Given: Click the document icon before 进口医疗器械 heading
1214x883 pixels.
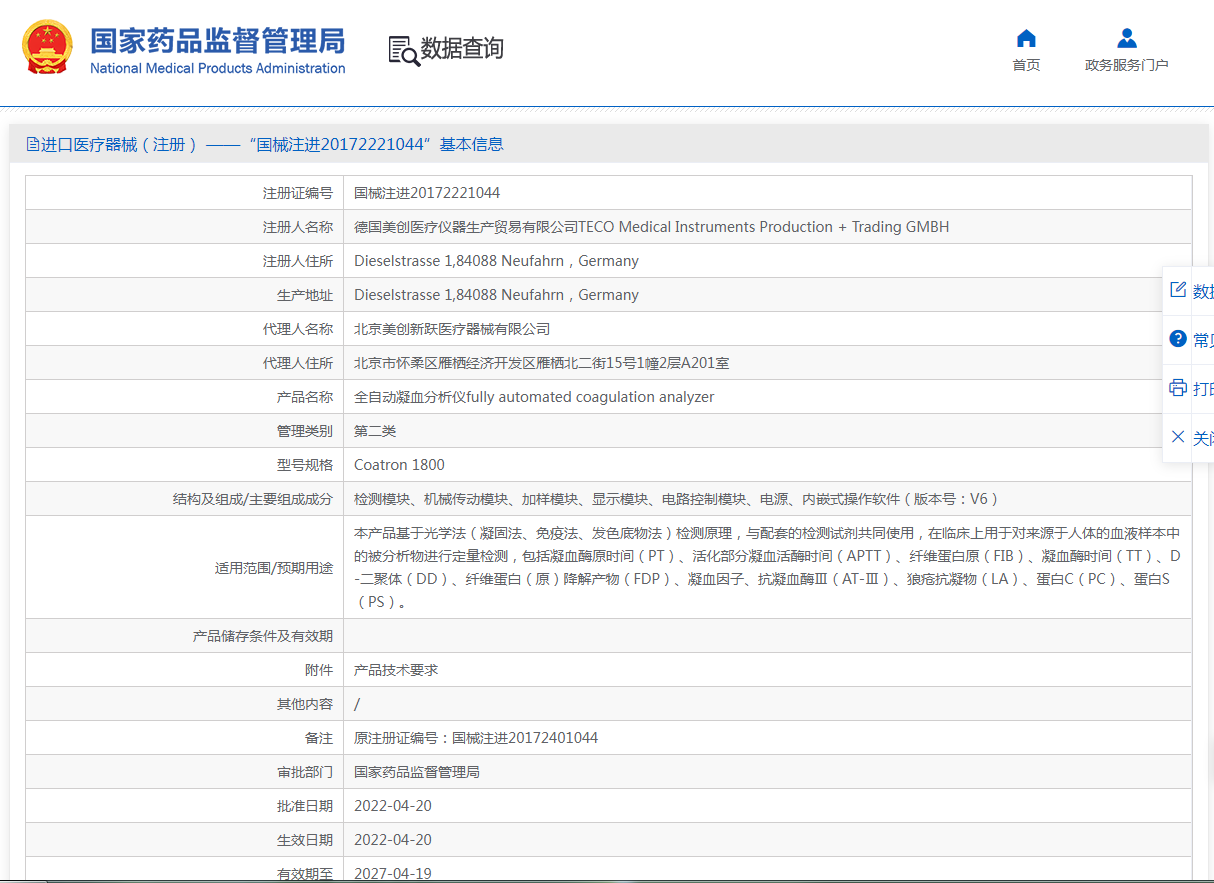Looking at the screenshot, I should click(32, 144).
